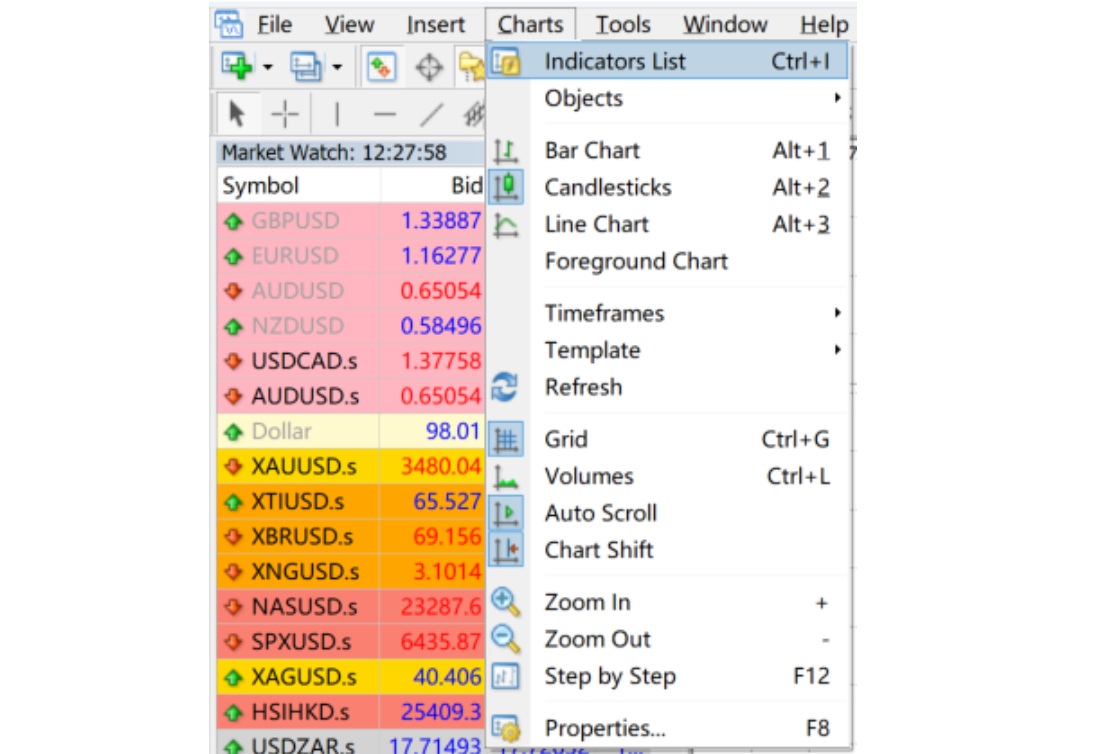Image resolution: width=1102 pixels, height=754 pixels.
Task: Open the View menu
Action: 349,25
